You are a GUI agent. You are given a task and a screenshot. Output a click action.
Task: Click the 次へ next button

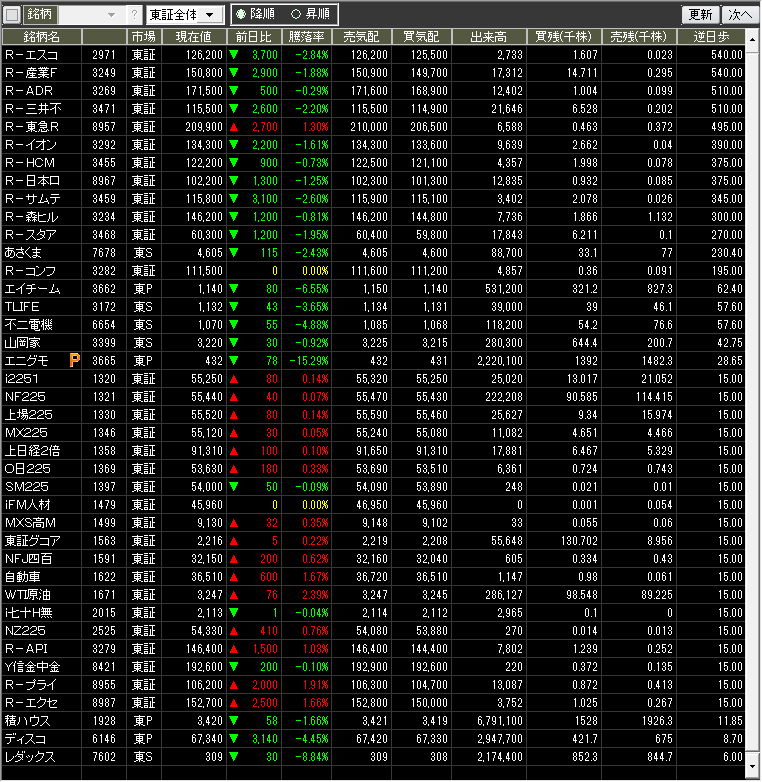[x=738, y=15]
